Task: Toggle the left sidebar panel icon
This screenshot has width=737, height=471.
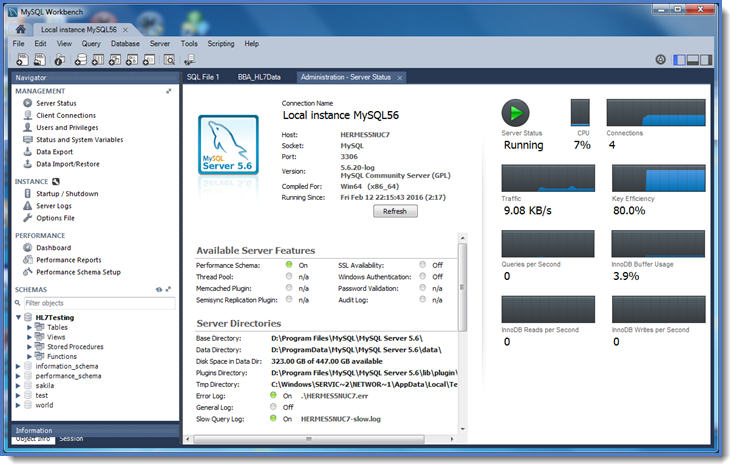Action: [x=679, y=60]
